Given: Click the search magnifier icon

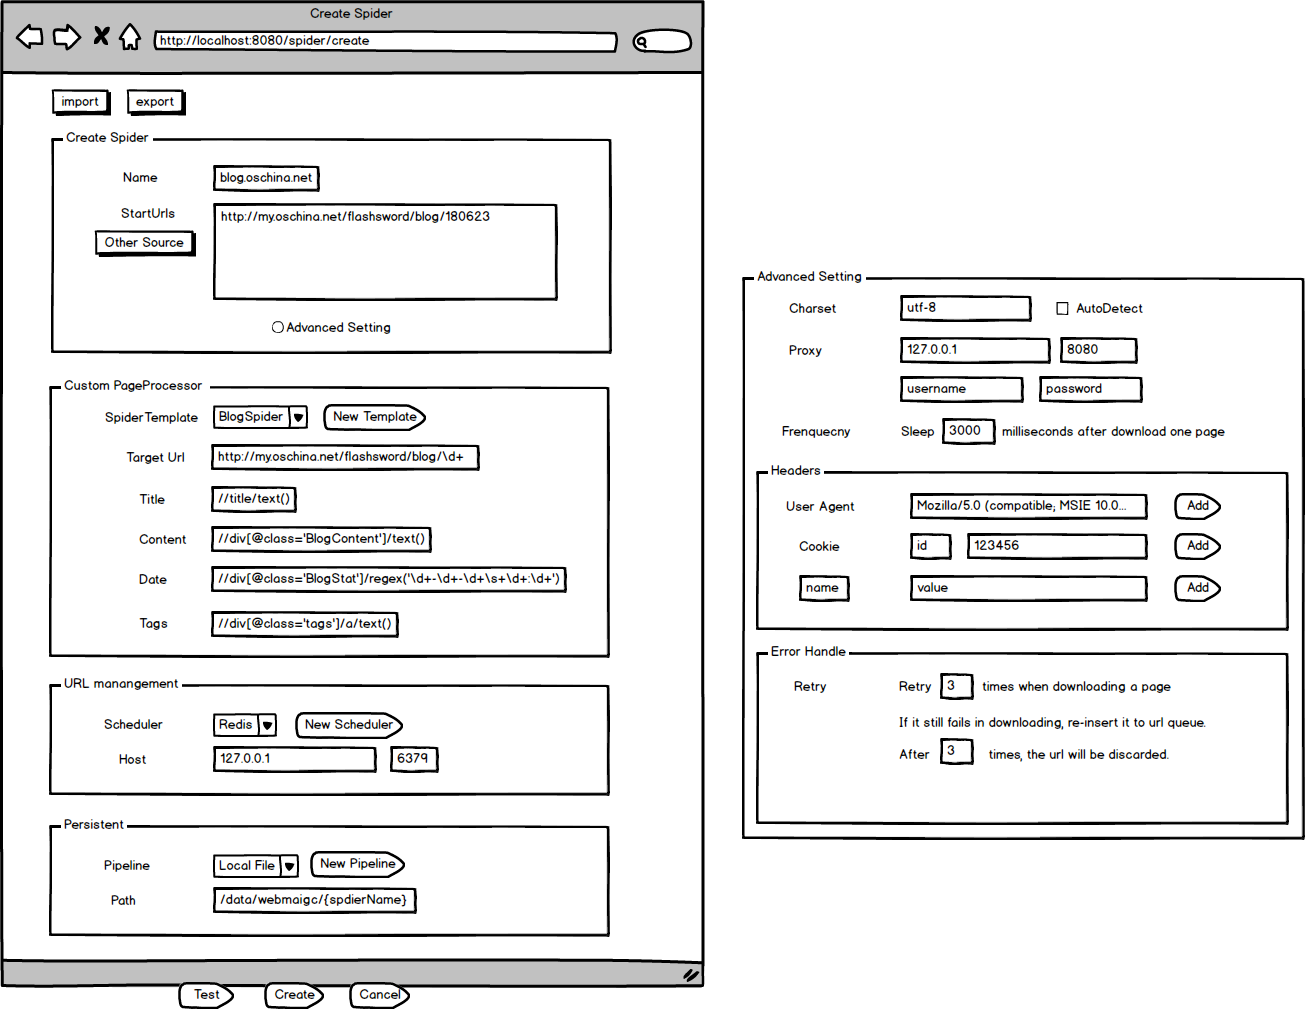Looking at the screenshot, I should click(641, 41).
